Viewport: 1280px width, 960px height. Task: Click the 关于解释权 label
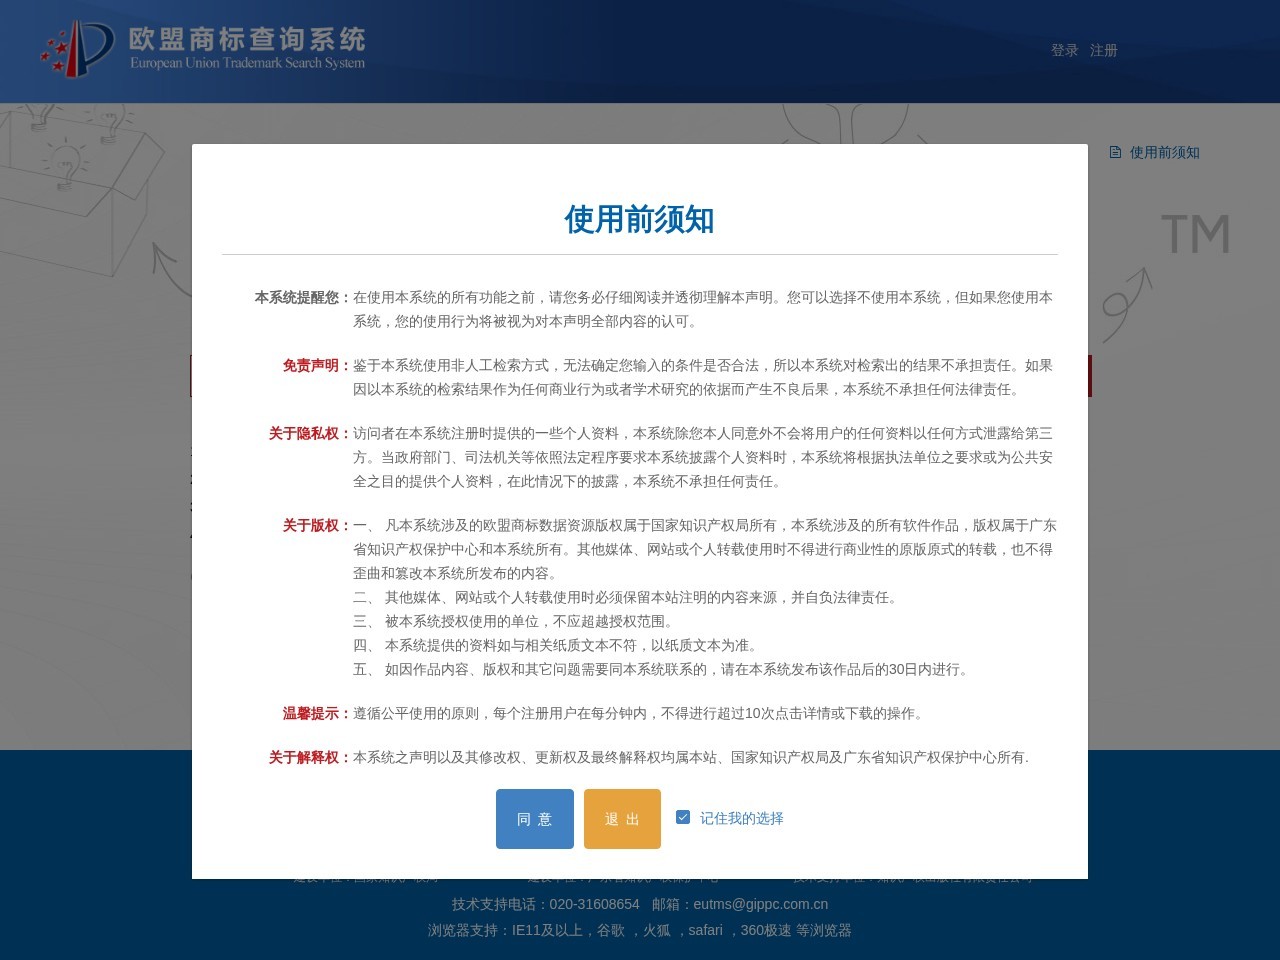click(x=310, y=757)
